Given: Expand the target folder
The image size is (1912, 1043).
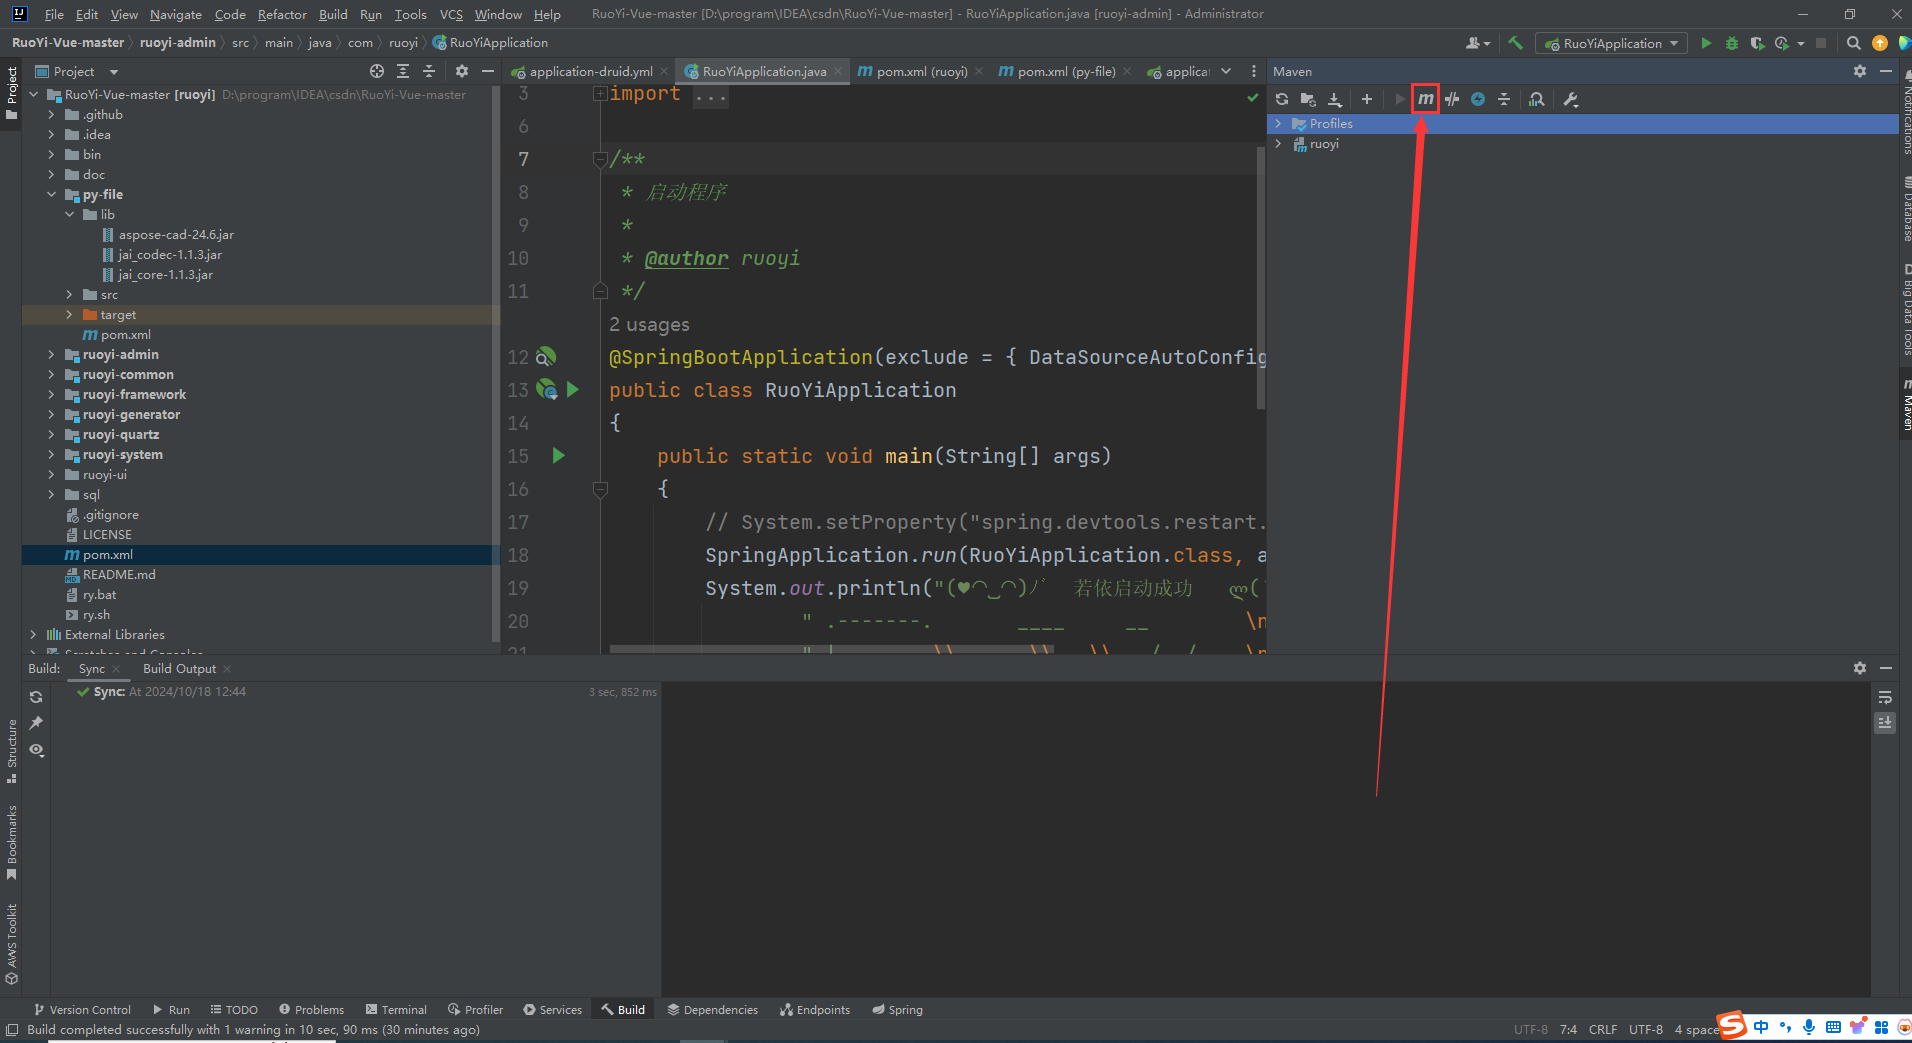Looking at the screenshot, I should pos(69,314).
